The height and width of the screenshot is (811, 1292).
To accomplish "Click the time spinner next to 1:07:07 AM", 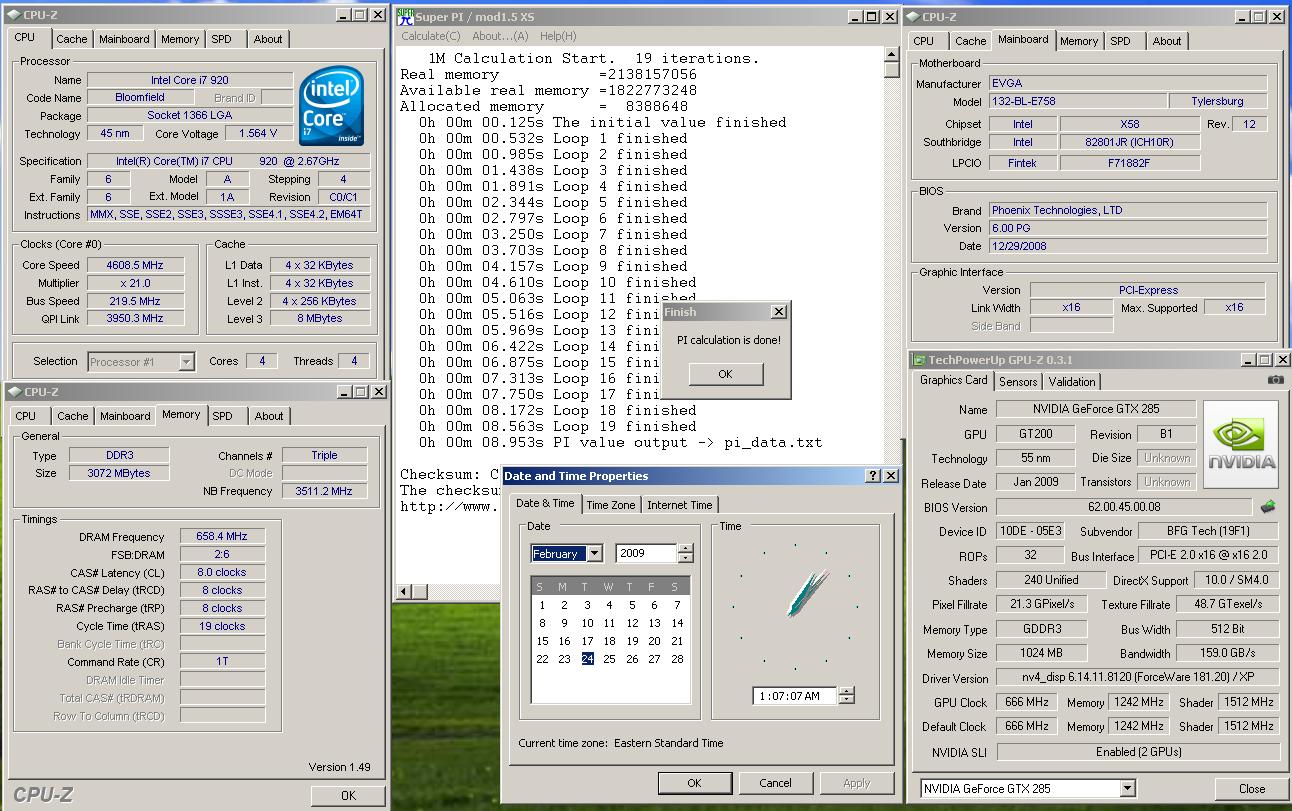I will point(847,696).
